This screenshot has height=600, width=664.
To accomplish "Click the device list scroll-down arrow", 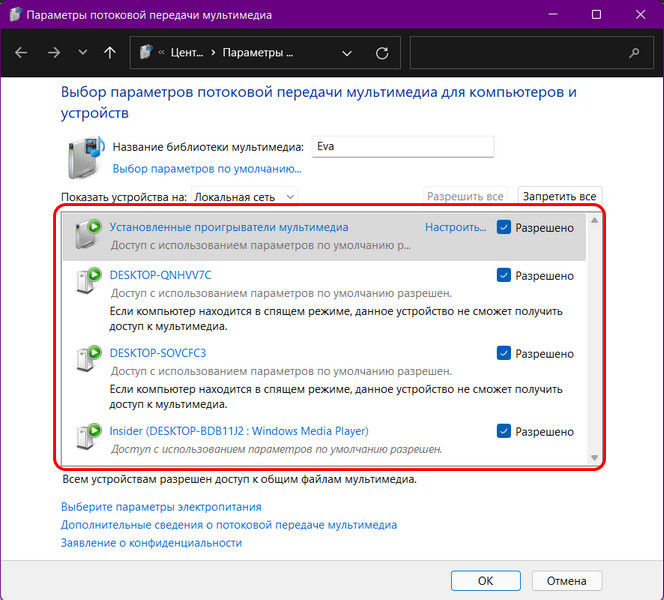I will coord(595,458).
